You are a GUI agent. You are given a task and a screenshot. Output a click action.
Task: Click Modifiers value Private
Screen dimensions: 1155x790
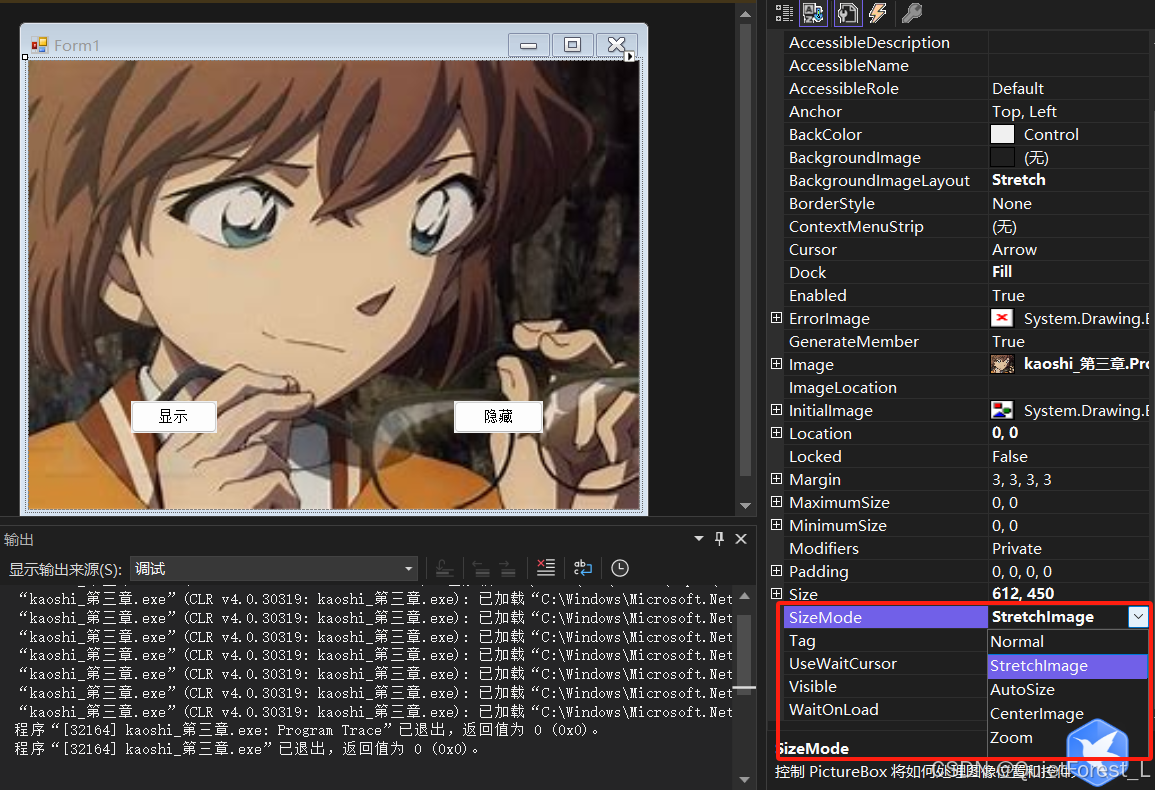(x=1017, y=548)
